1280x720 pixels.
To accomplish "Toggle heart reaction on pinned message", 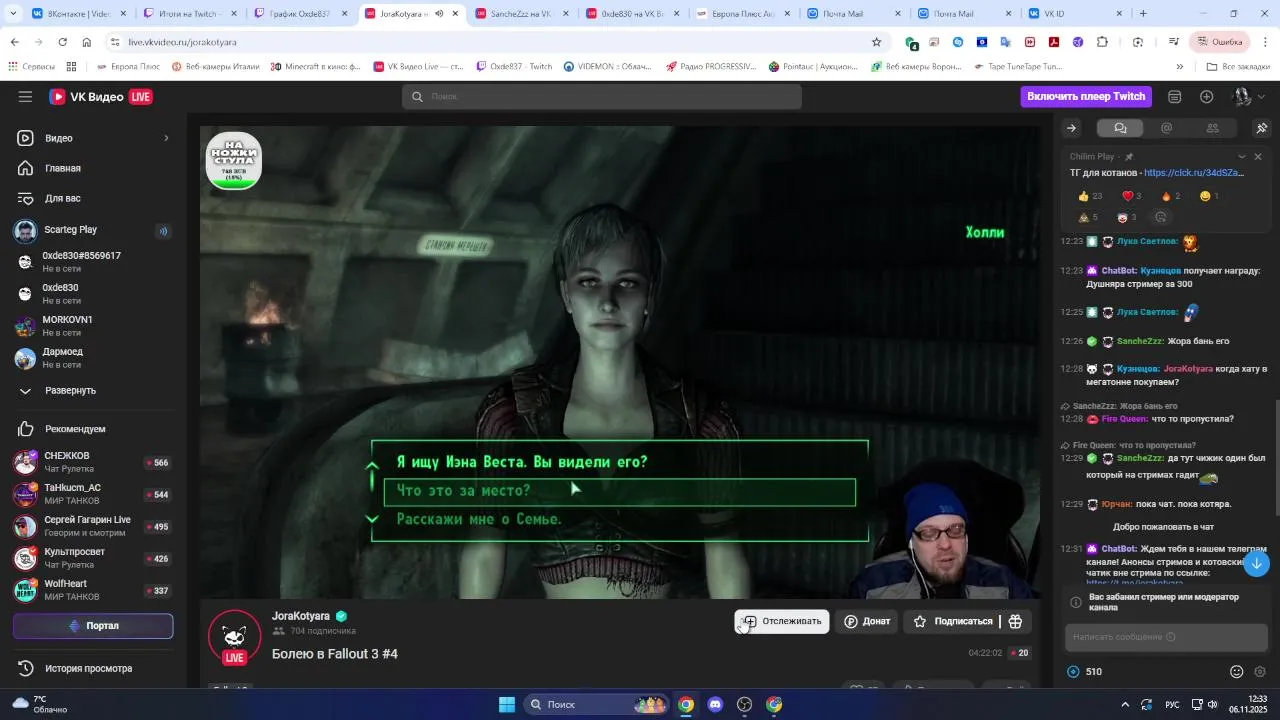I will (1132, 196).
